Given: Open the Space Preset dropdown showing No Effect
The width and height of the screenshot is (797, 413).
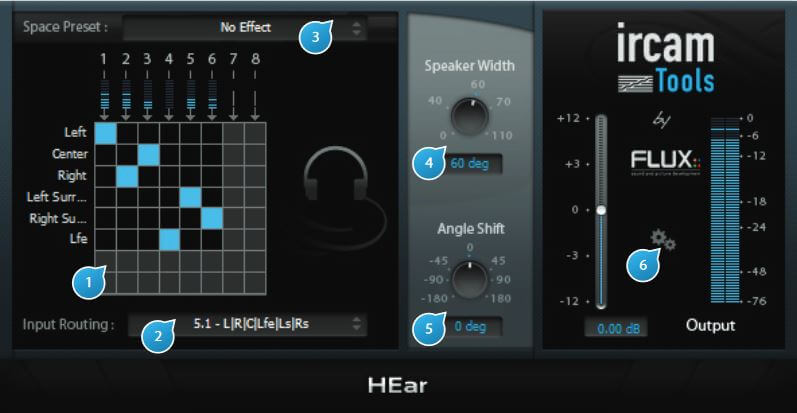Looking at the screenshot, I should 244,27.
